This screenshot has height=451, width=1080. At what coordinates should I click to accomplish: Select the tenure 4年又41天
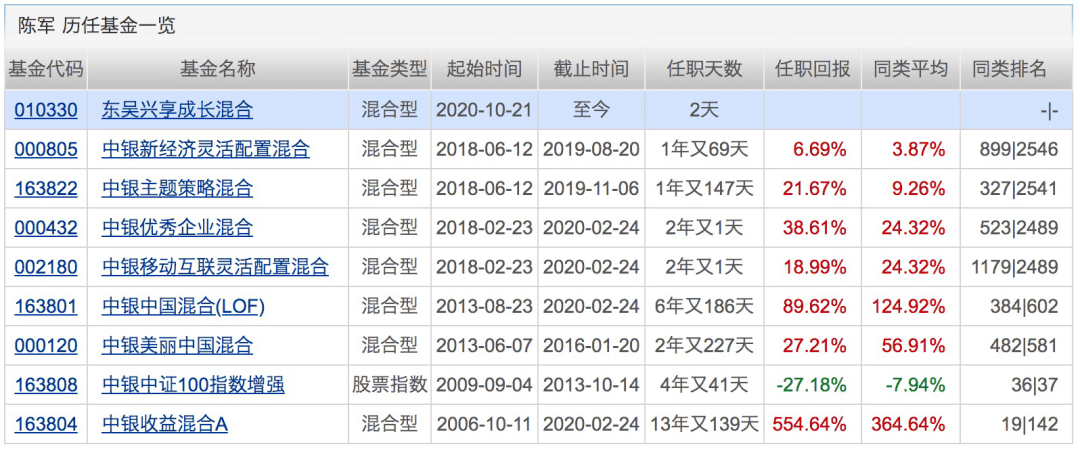pyautogui.click(x=704, y=385)
